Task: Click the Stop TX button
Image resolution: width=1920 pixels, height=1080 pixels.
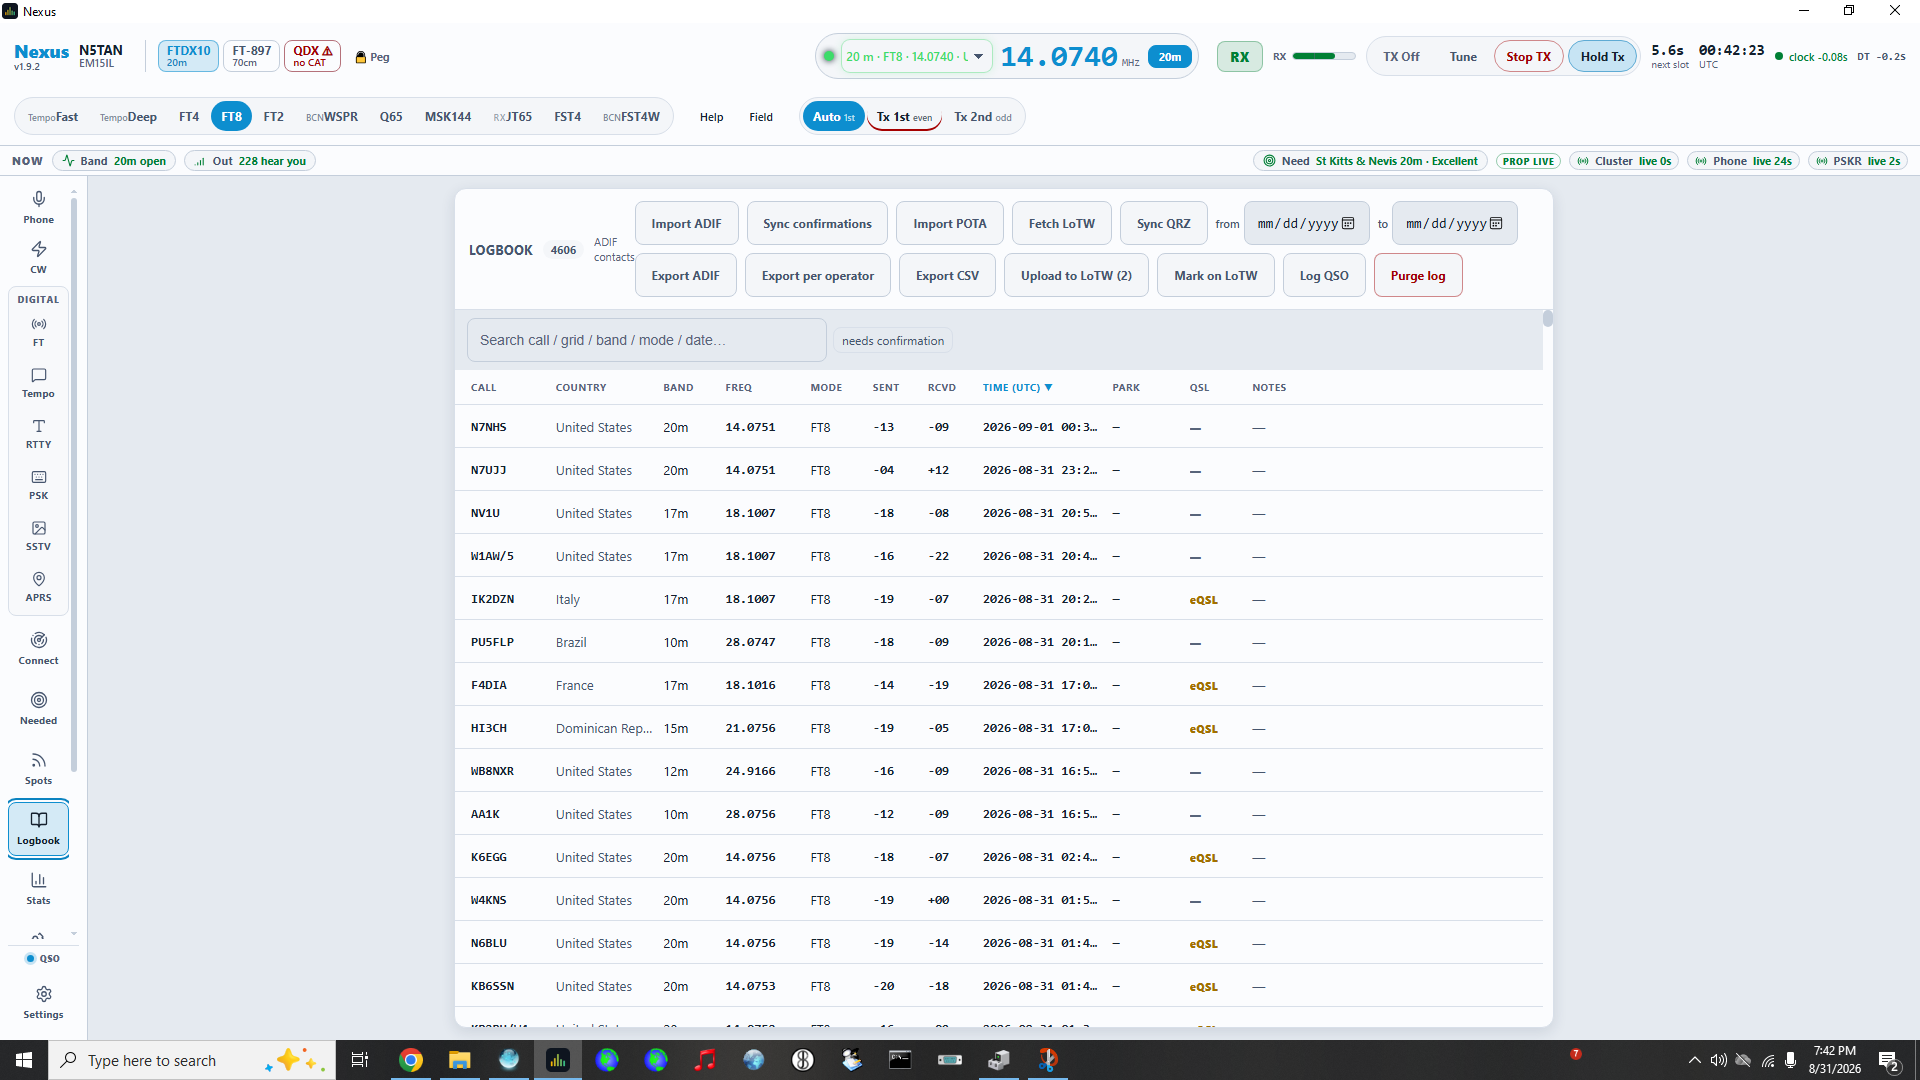Action: point(1528,57)
